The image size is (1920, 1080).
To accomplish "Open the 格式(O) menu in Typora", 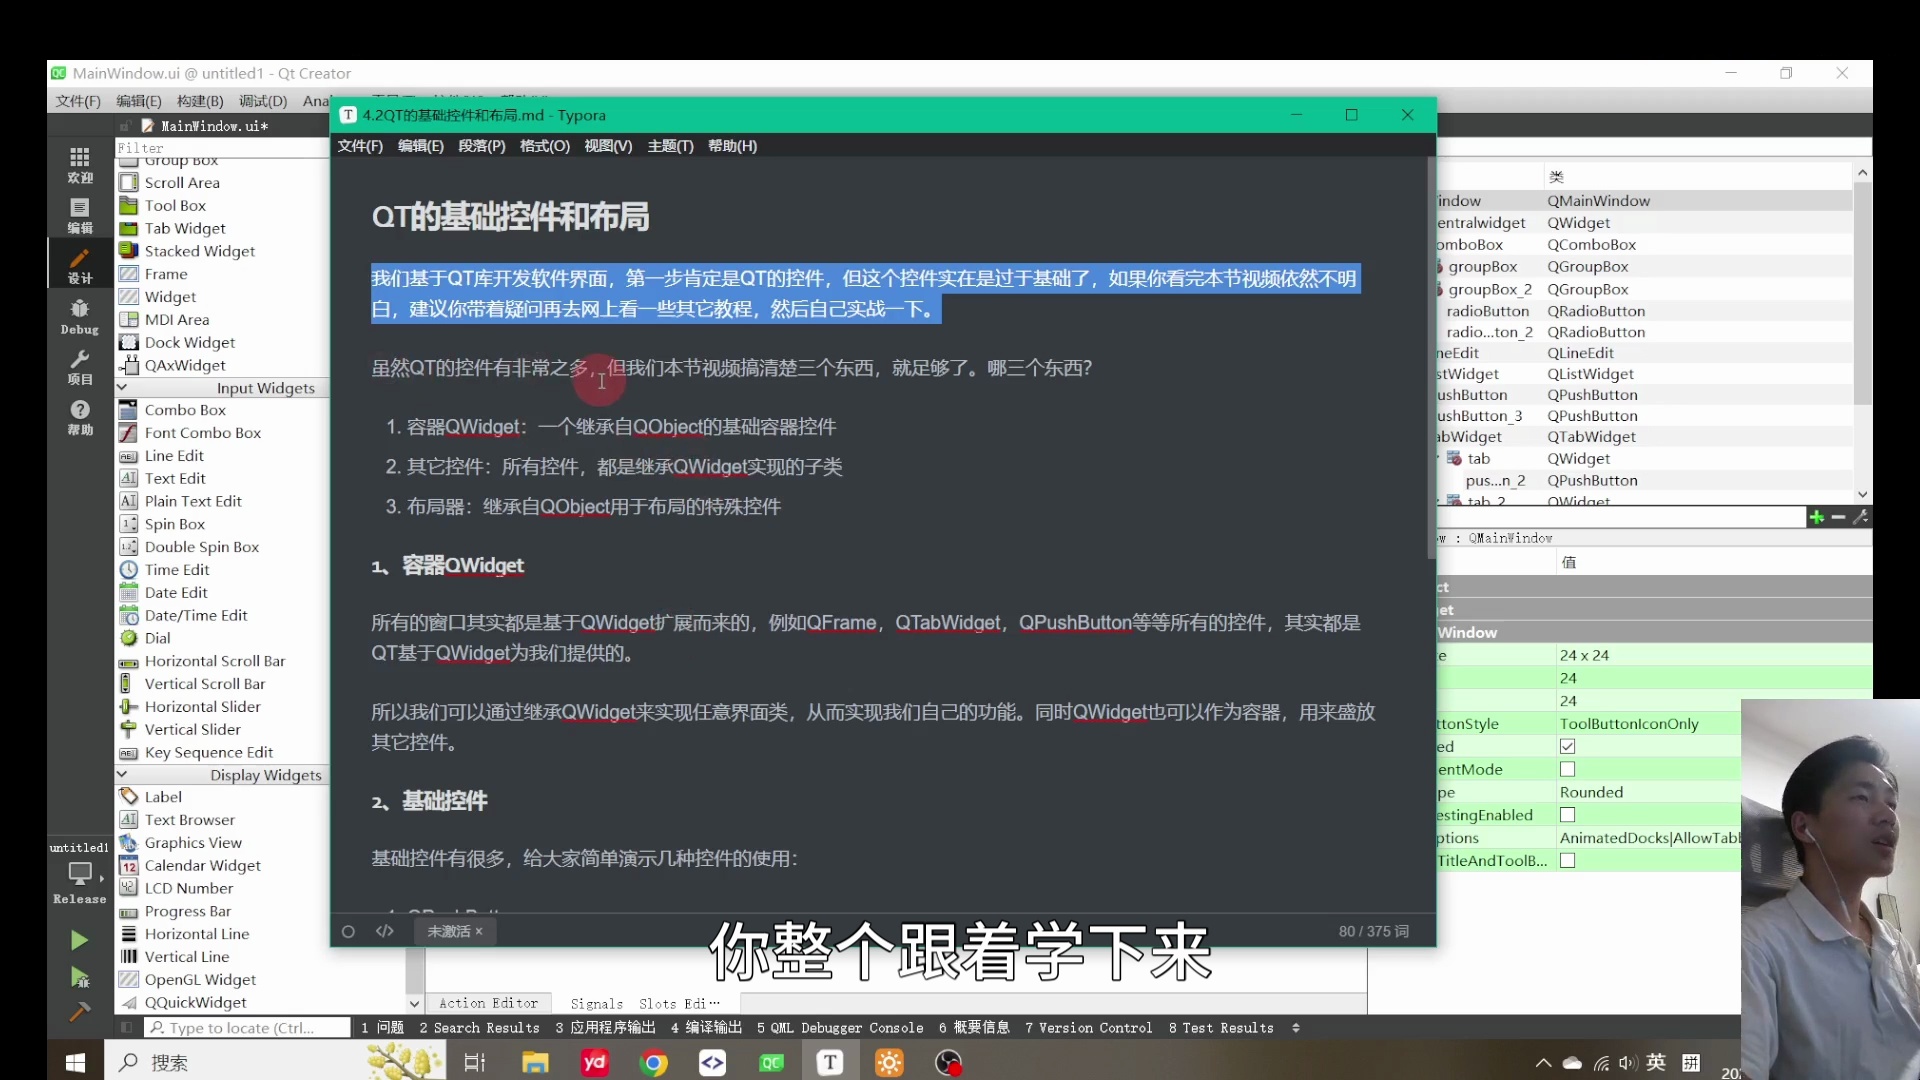I will pyautogui.click(x=544, y=146).
